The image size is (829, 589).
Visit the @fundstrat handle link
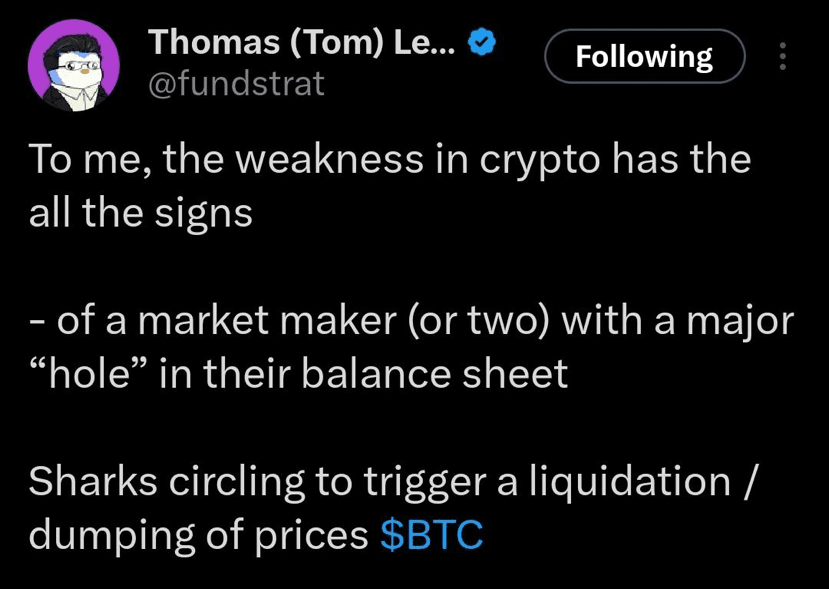(x=236, y=85)
